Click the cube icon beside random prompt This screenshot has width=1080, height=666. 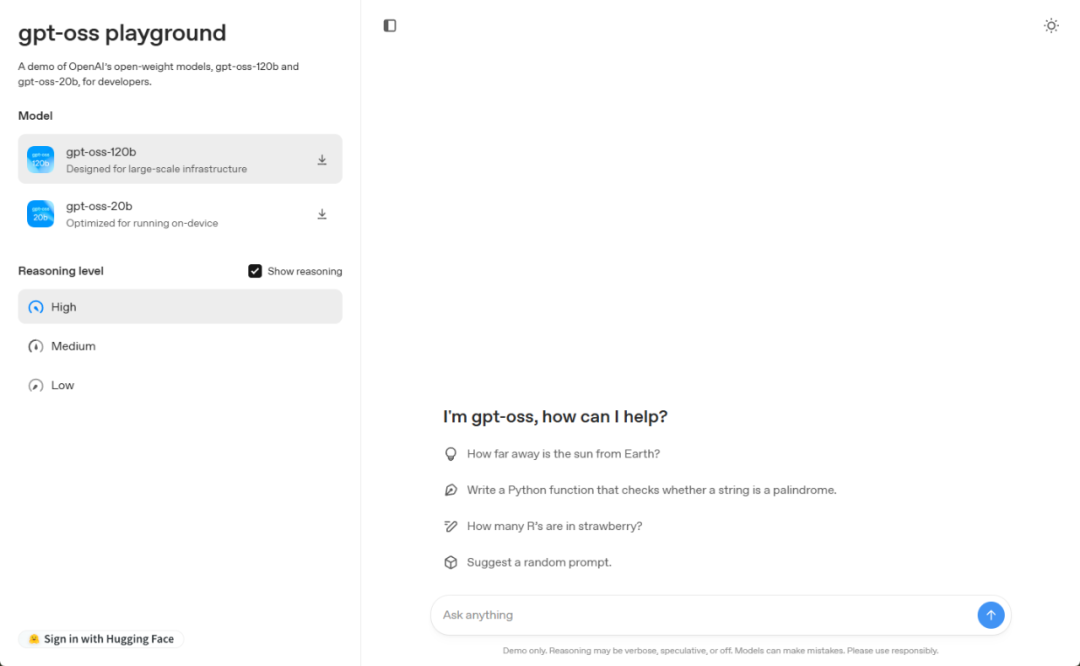pyautogui.click(x=450, y=563)
